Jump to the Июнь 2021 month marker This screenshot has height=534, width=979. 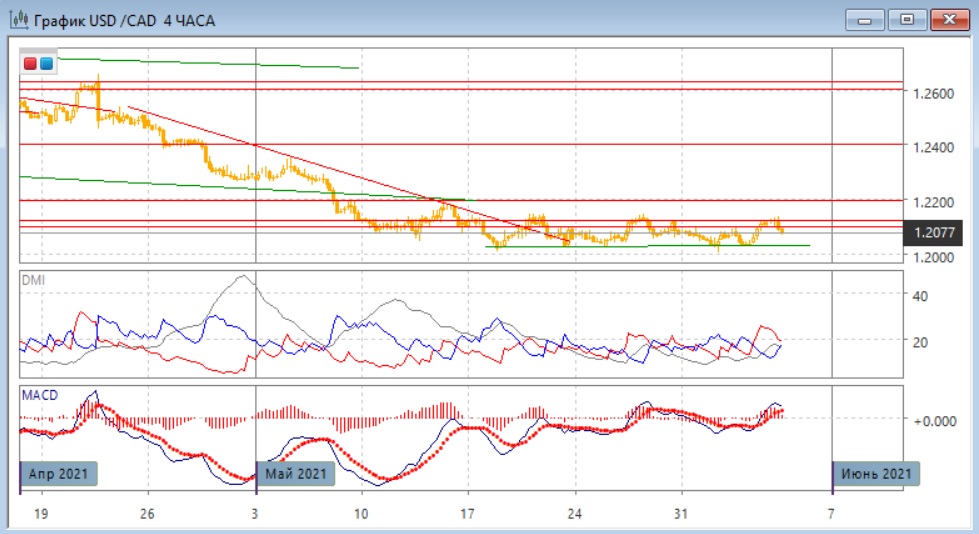875,473
